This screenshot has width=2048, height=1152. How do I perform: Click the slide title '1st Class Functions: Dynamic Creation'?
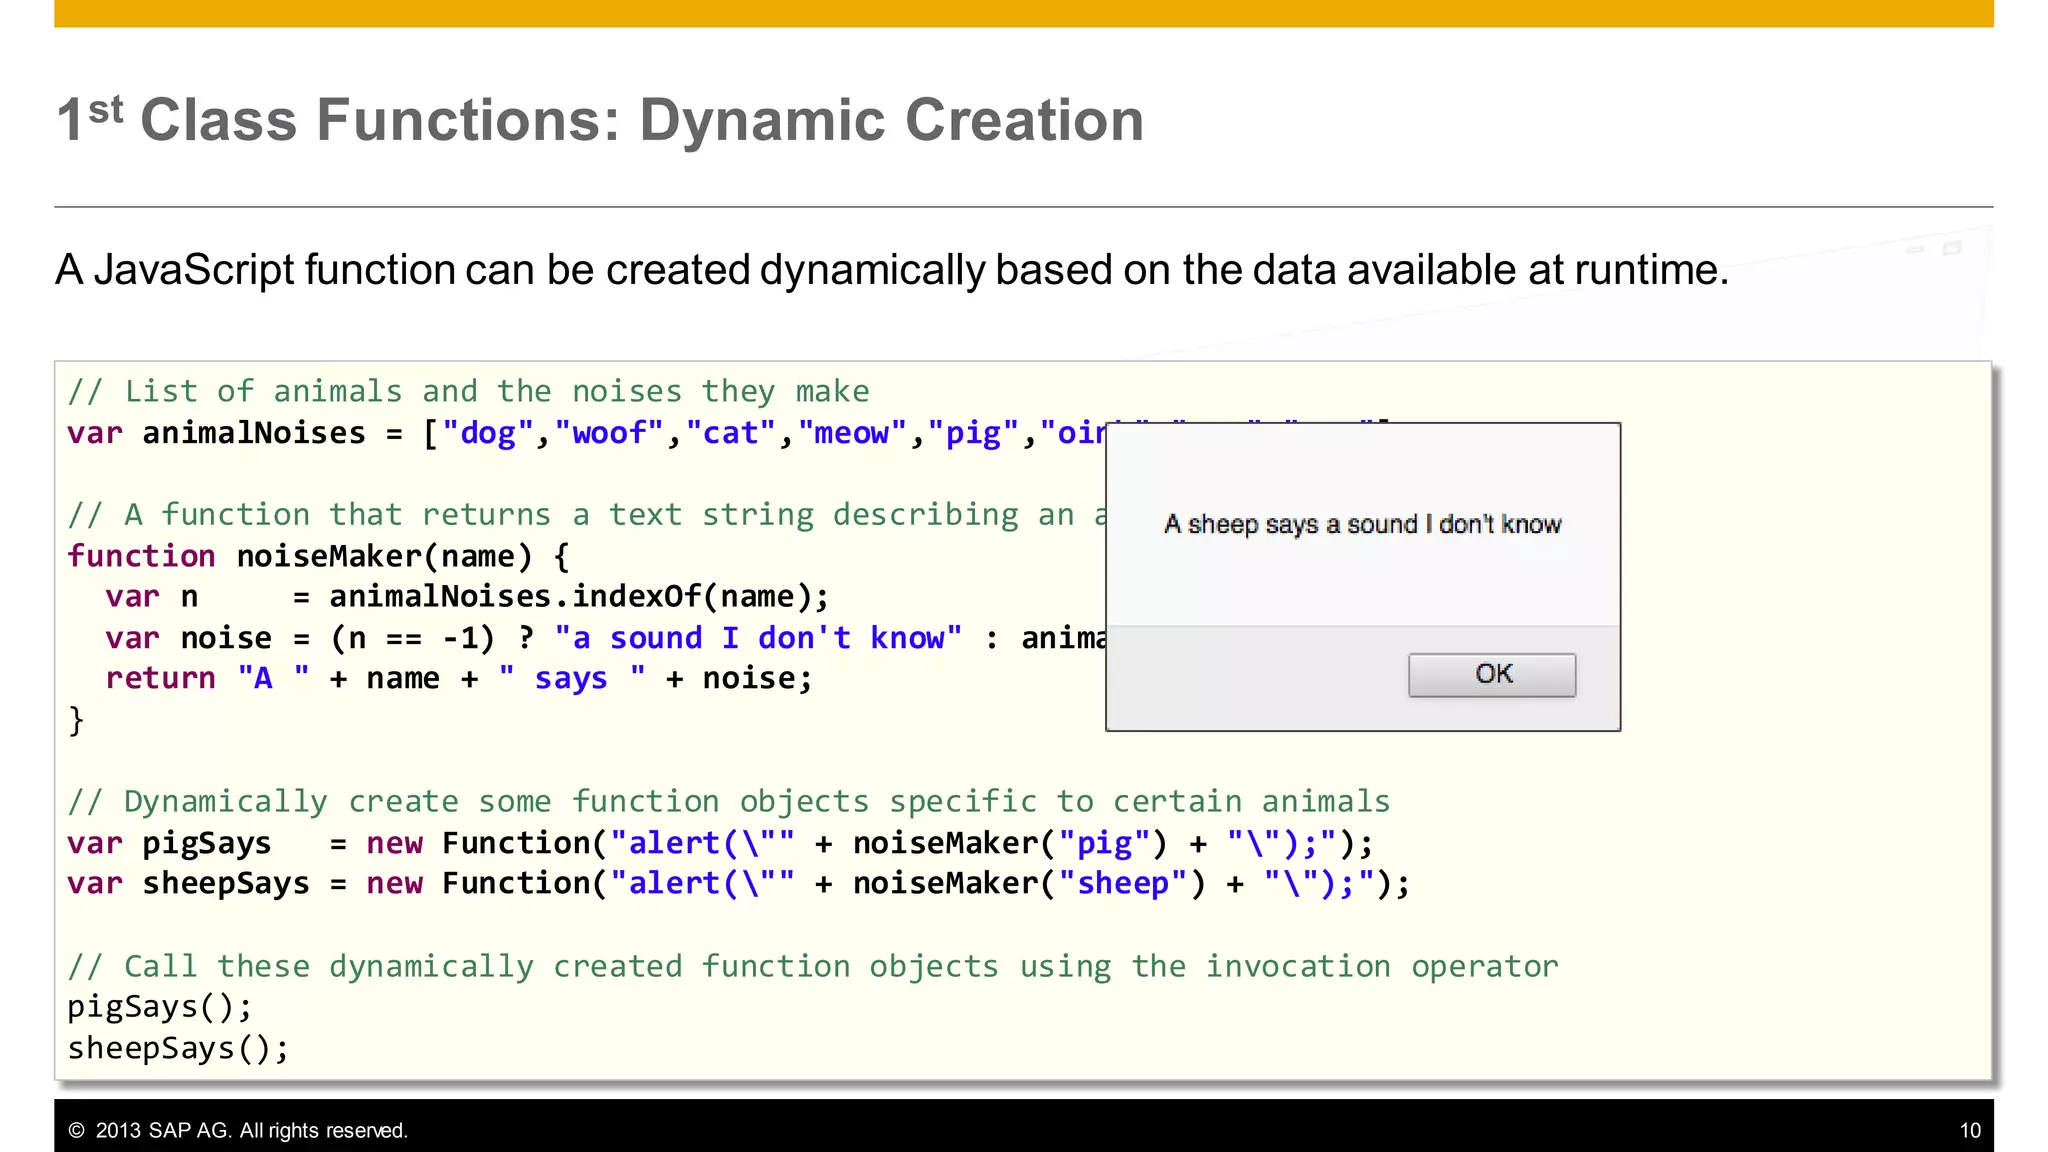pos(600,120)
